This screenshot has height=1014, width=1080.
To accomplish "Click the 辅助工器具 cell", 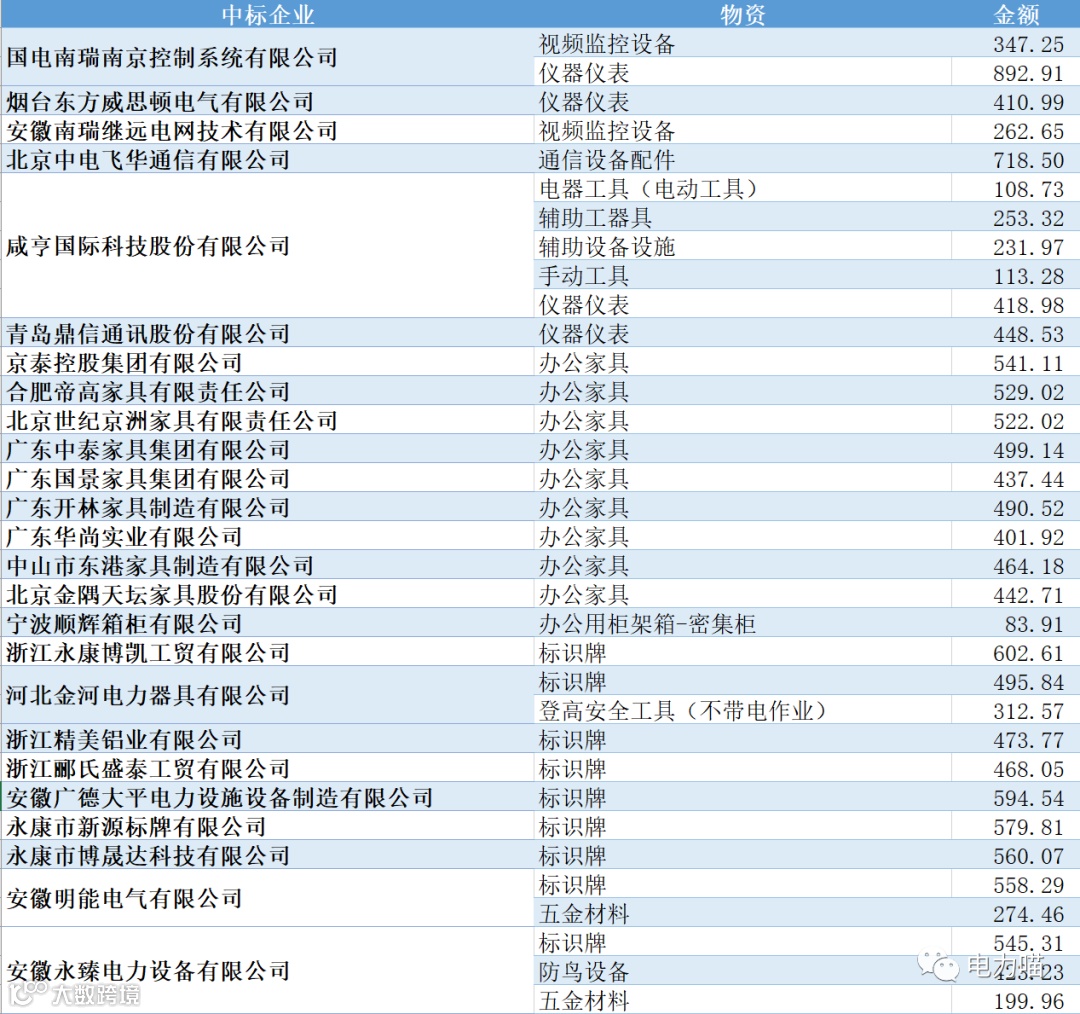I will [x=742, y=216].
